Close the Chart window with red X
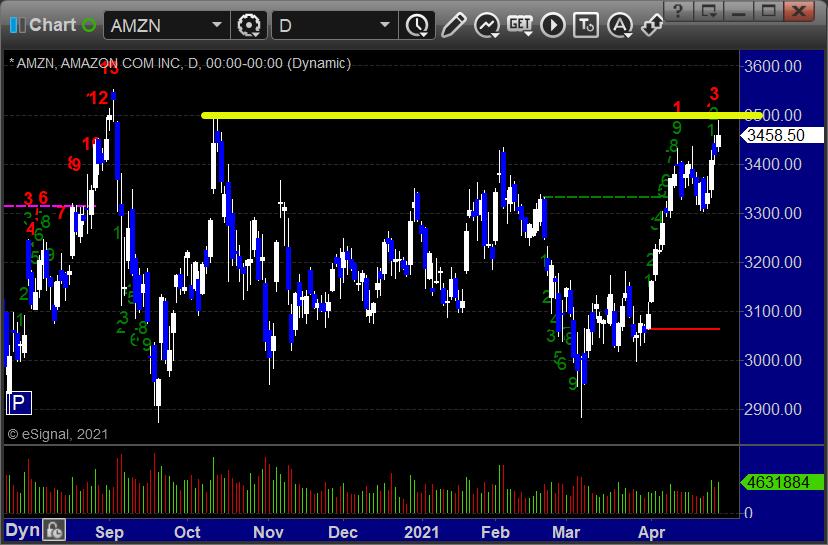Image resolution: width=828 pixels, height=545 pixels. (x=799, y=11)
